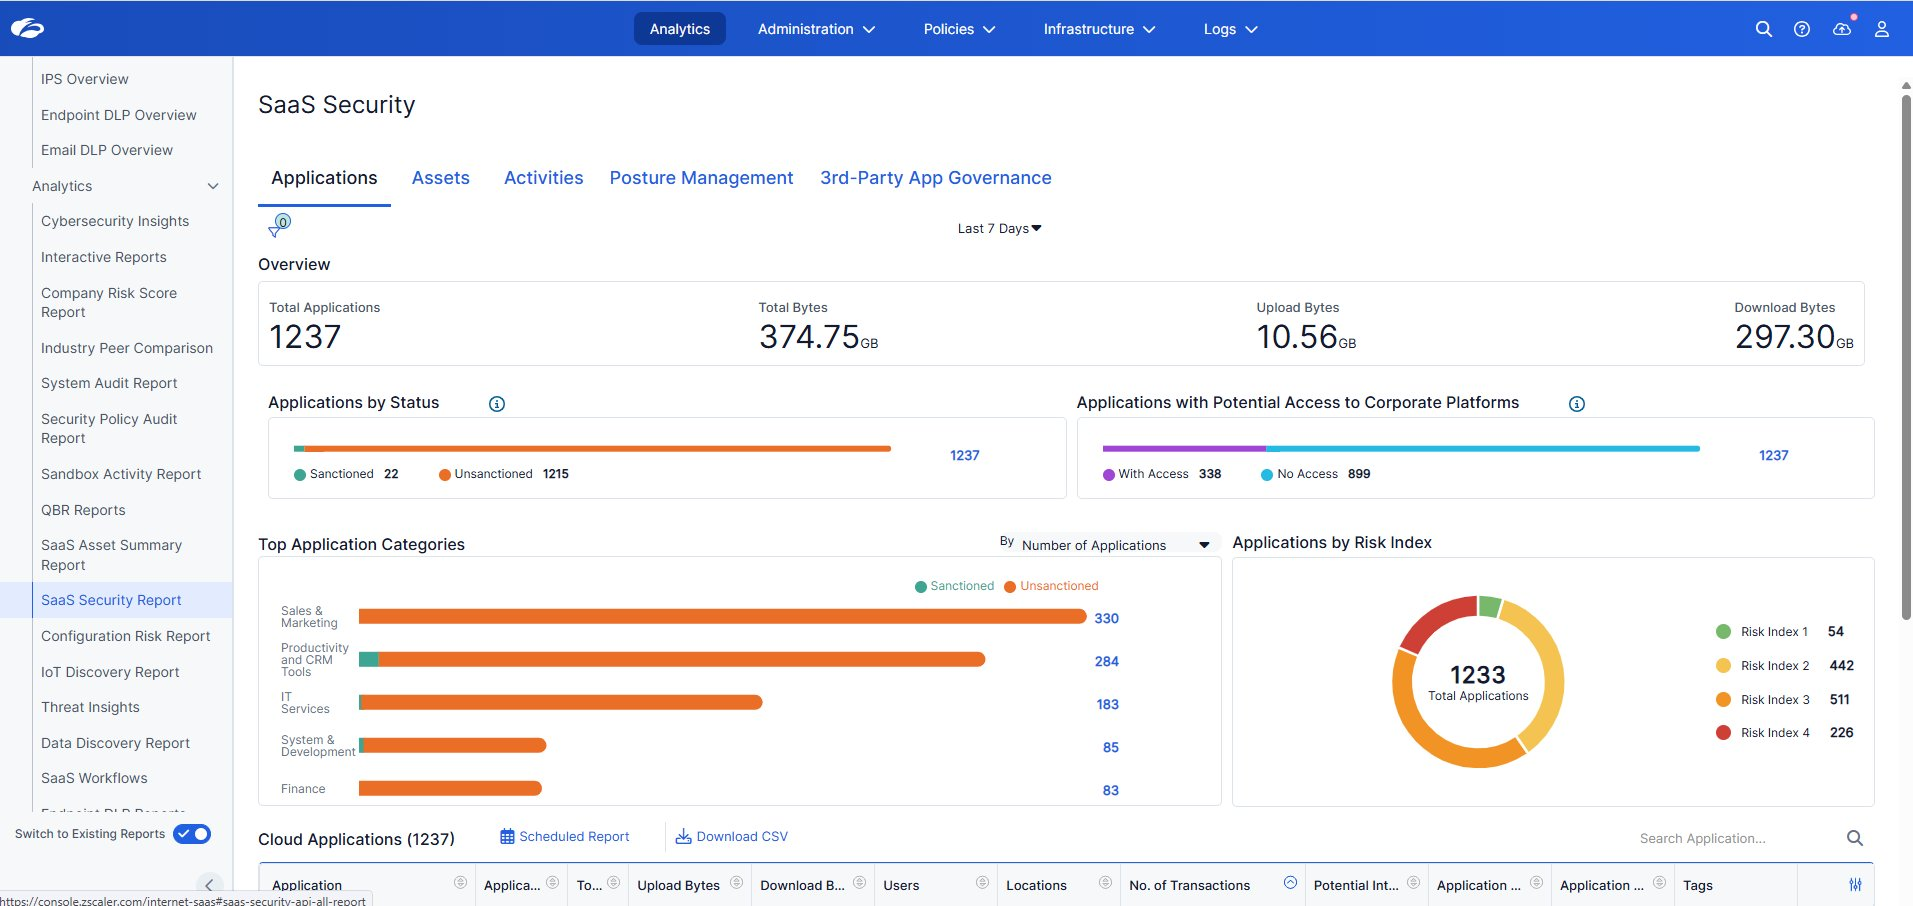Open the help question mark icon
The width and height of the screenshot is (1913, 906).
coord(1801,29)
